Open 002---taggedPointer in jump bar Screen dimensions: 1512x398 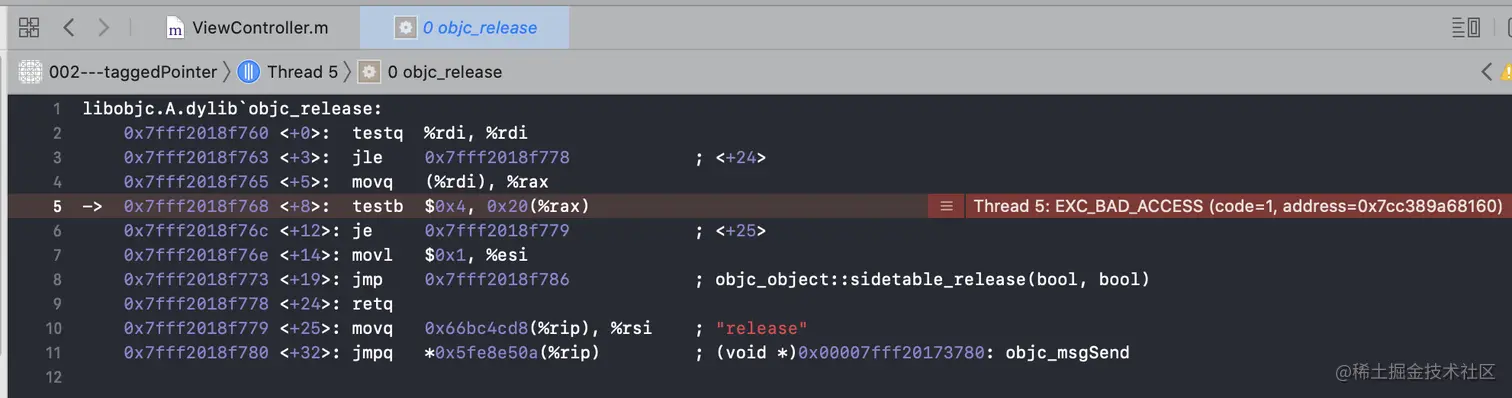(118, 72)
